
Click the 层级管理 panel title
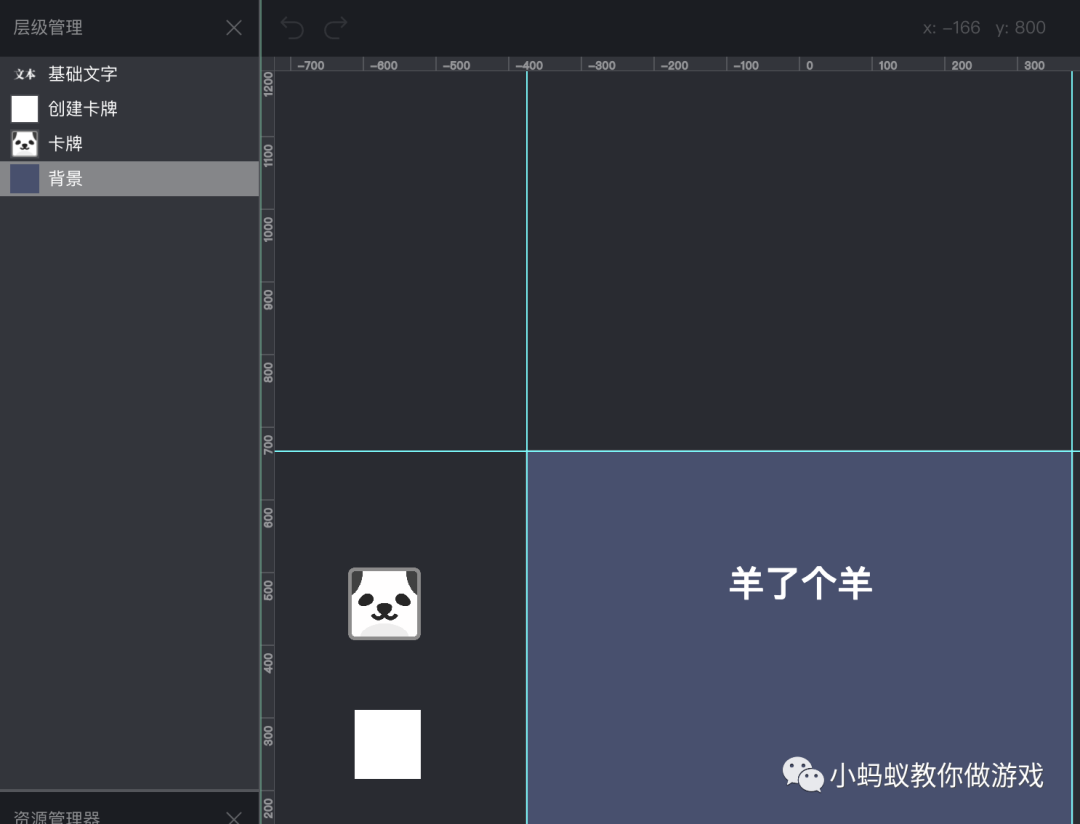(x=48, y=28)
